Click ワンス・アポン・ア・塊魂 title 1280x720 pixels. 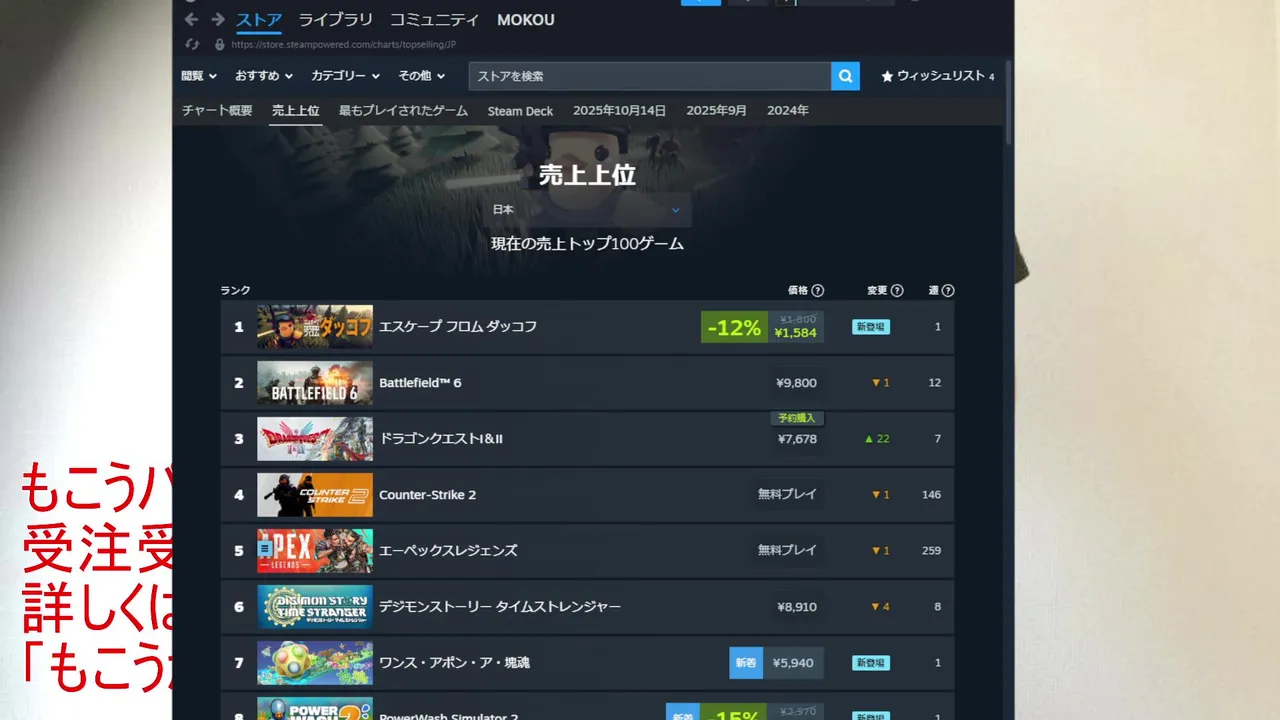[454, 663]
